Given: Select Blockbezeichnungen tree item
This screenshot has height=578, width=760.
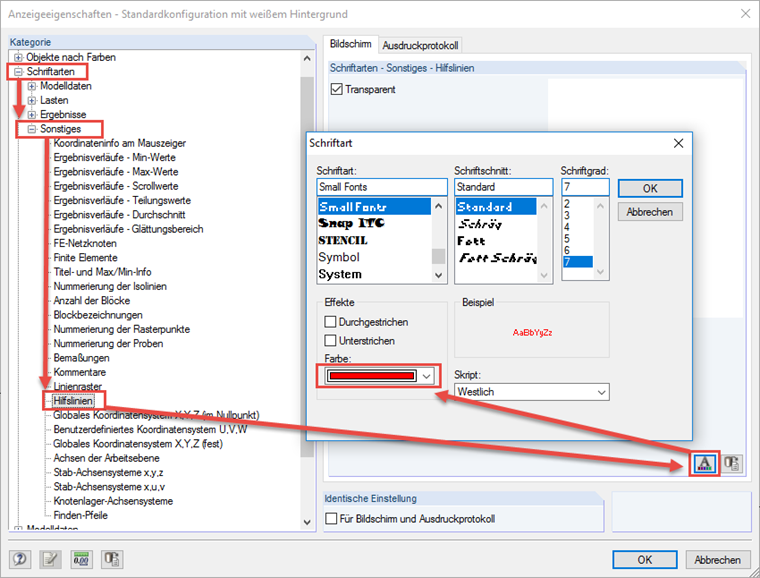Looking at the screenshot, I should [98, 315].
